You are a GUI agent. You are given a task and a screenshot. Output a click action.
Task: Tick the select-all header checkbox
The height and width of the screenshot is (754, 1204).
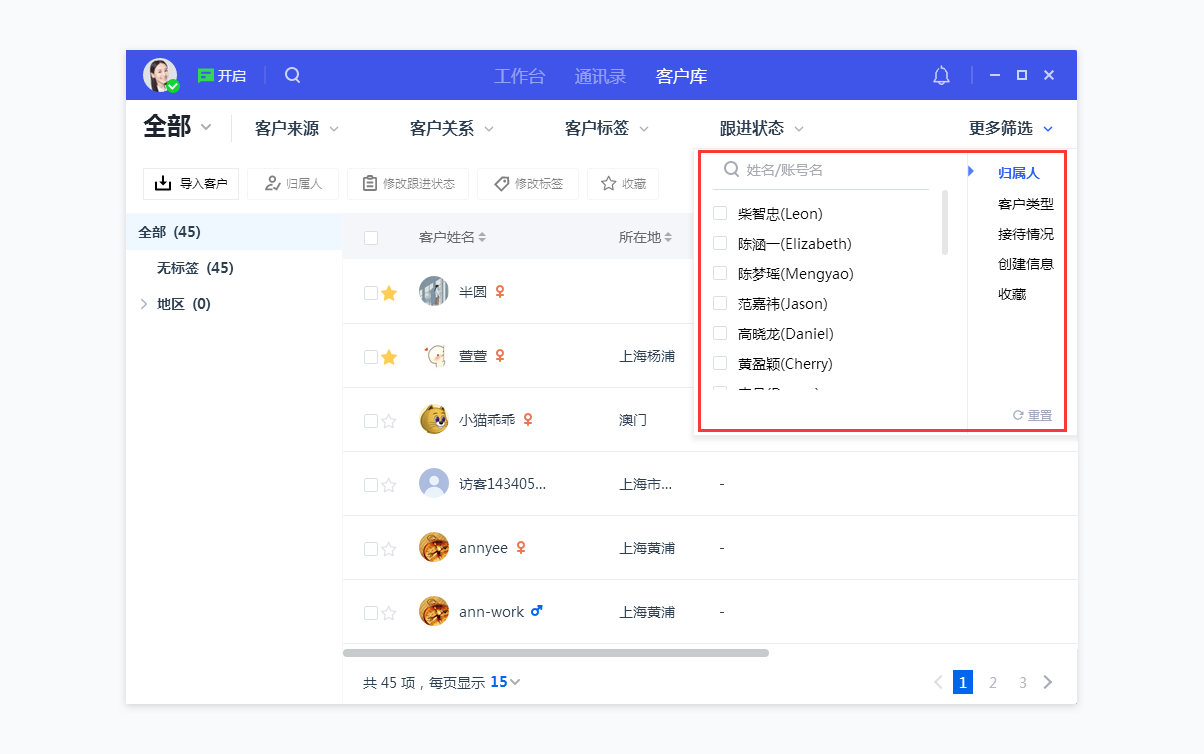click(x=371, y=238)
